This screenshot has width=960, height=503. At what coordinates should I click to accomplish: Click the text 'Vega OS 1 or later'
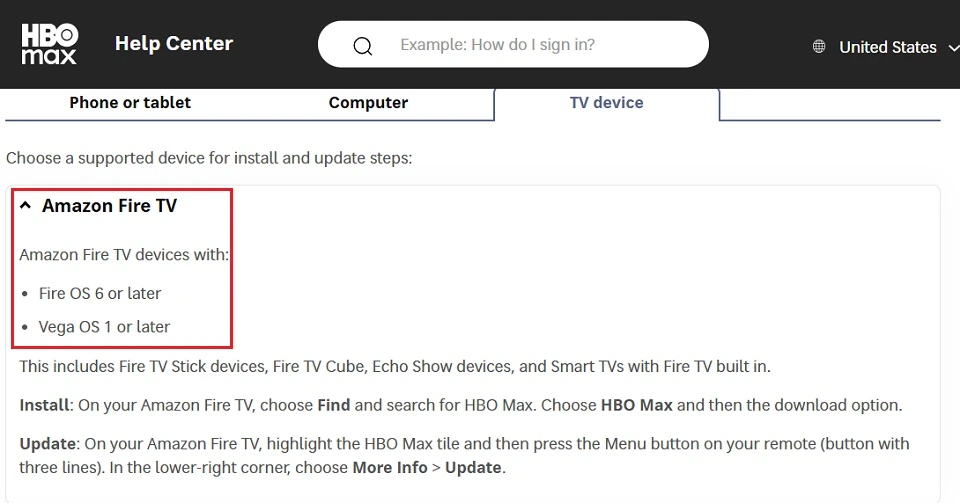(104, 327)
